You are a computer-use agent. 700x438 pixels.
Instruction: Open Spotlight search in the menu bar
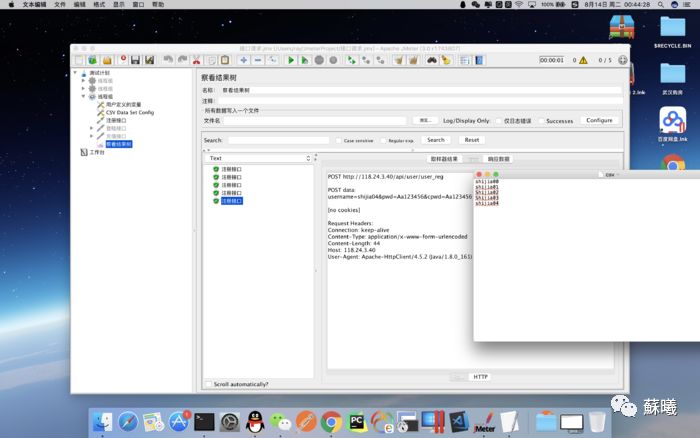click(x=660, y=4)
